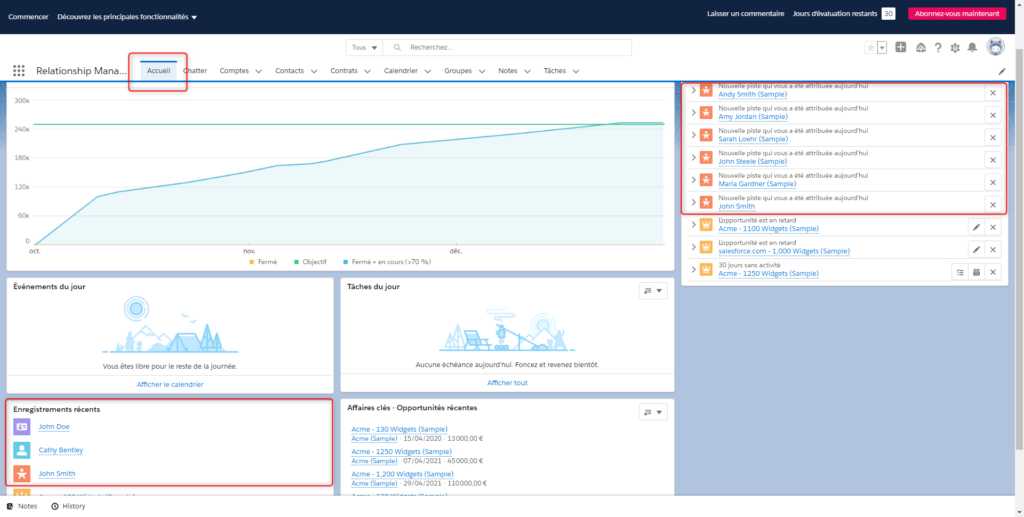Expand the Amy Jordan (Sample) assistant item

point(694,112)
